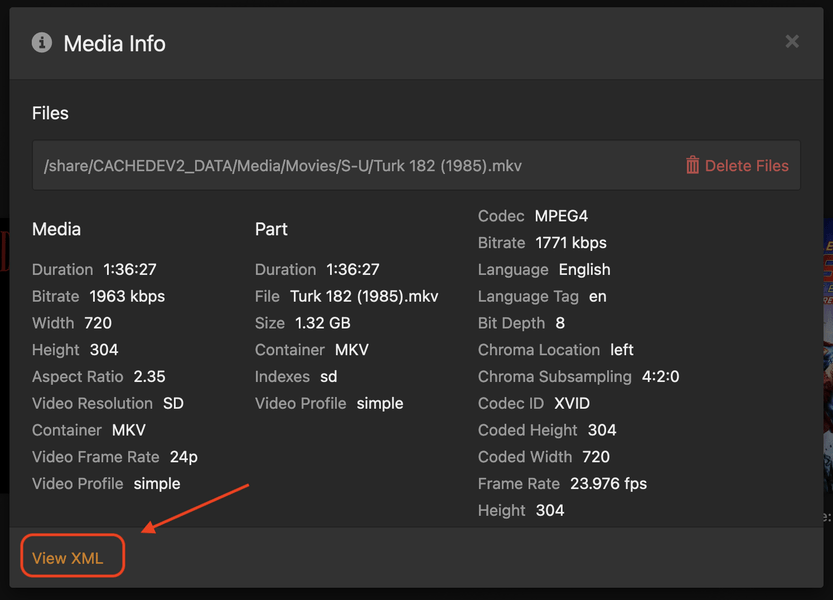Click the red trash can icon
This screenshot has height=600, width=833.
[692, 165]
